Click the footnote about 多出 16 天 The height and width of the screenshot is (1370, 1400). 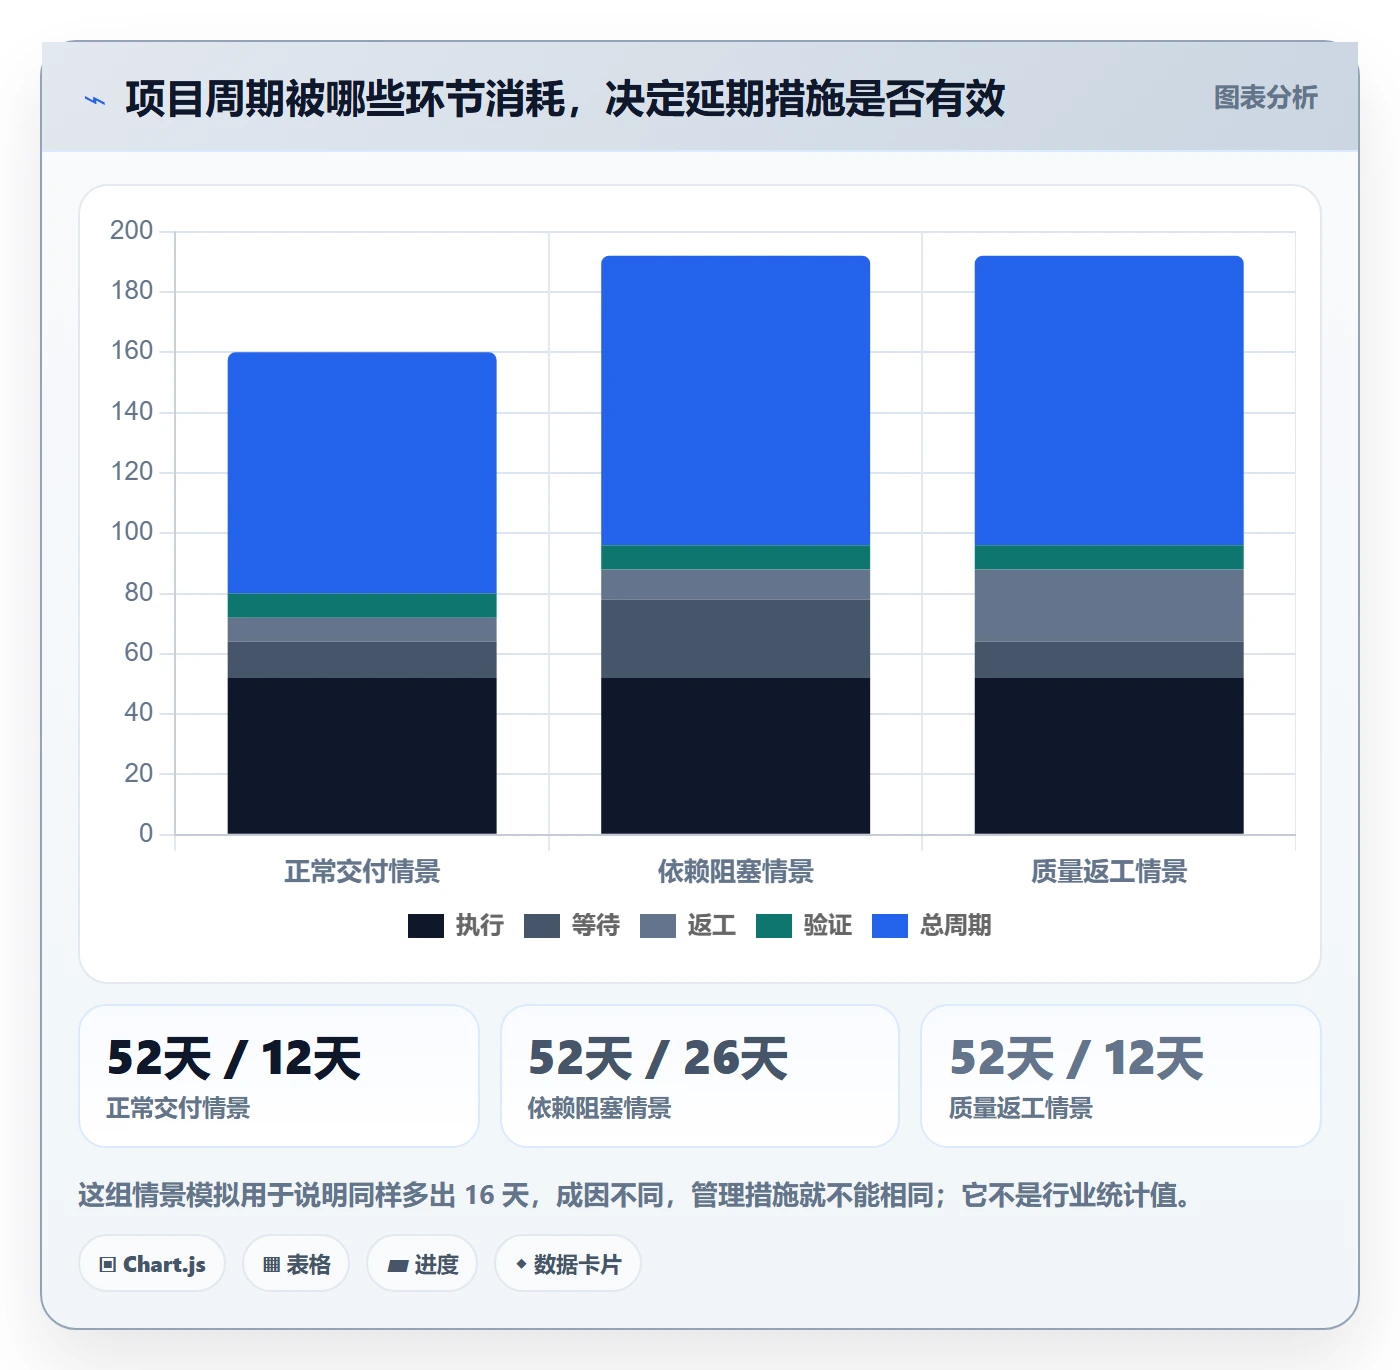click(x=637, y=1195)
